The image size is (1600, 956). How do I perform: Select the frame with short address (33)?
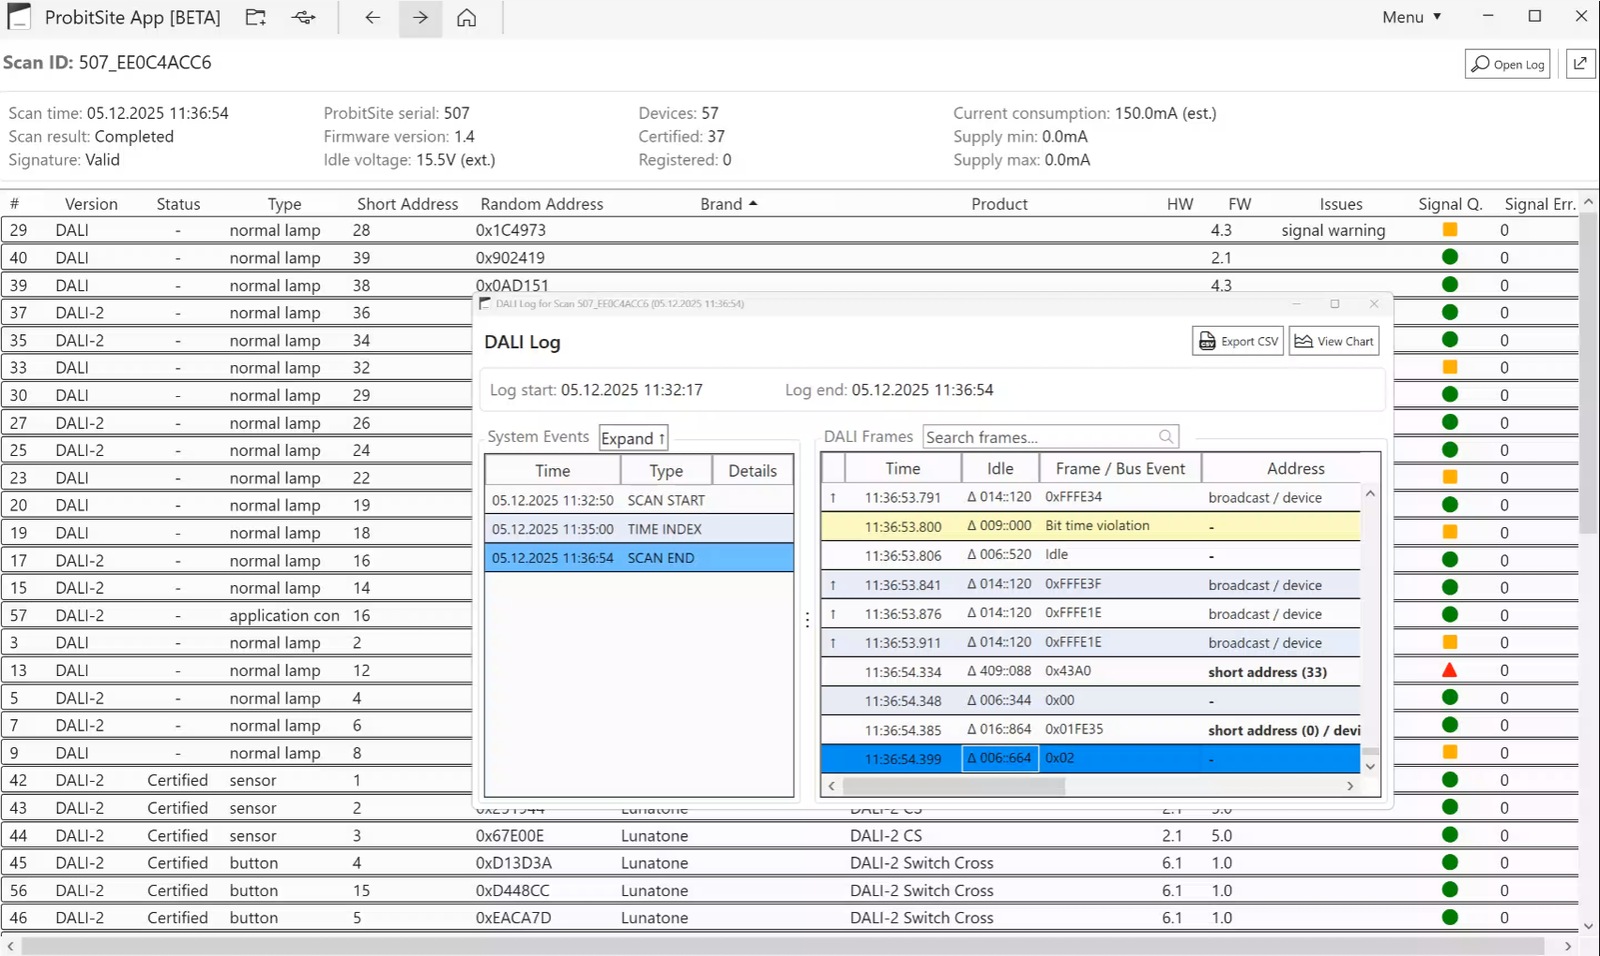(1091, 672)
